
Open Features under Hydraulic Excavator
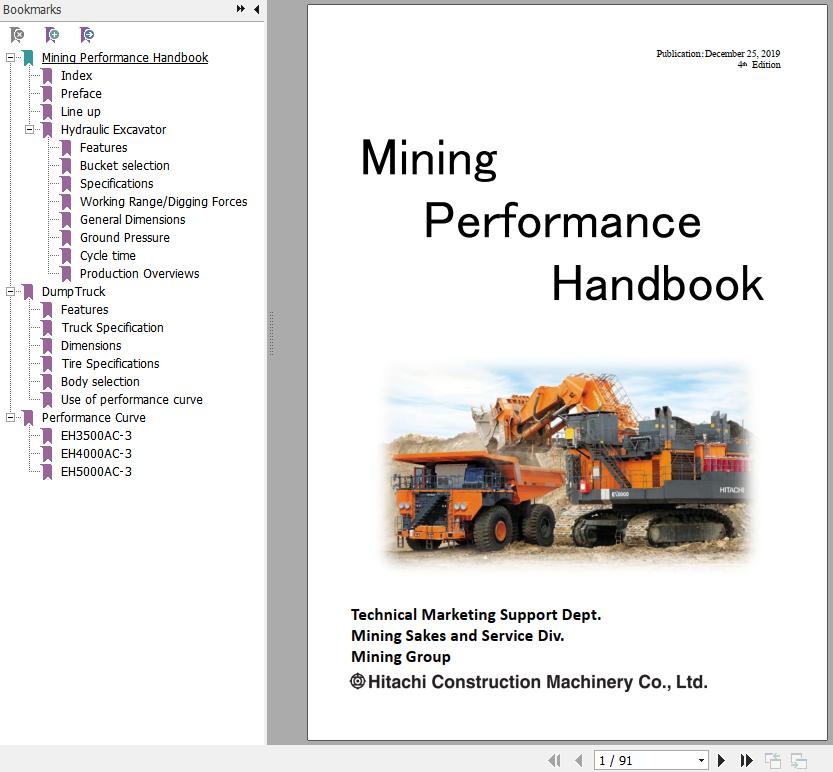[104, 148]
